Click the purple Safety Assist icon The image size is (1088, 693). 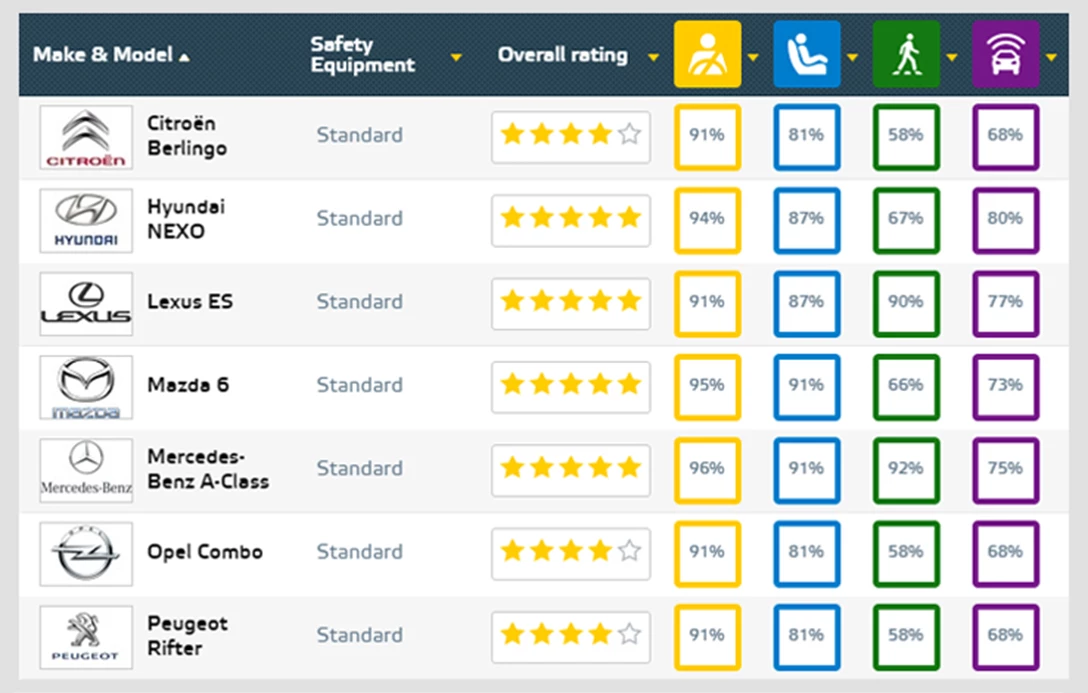coord(1005,55)
